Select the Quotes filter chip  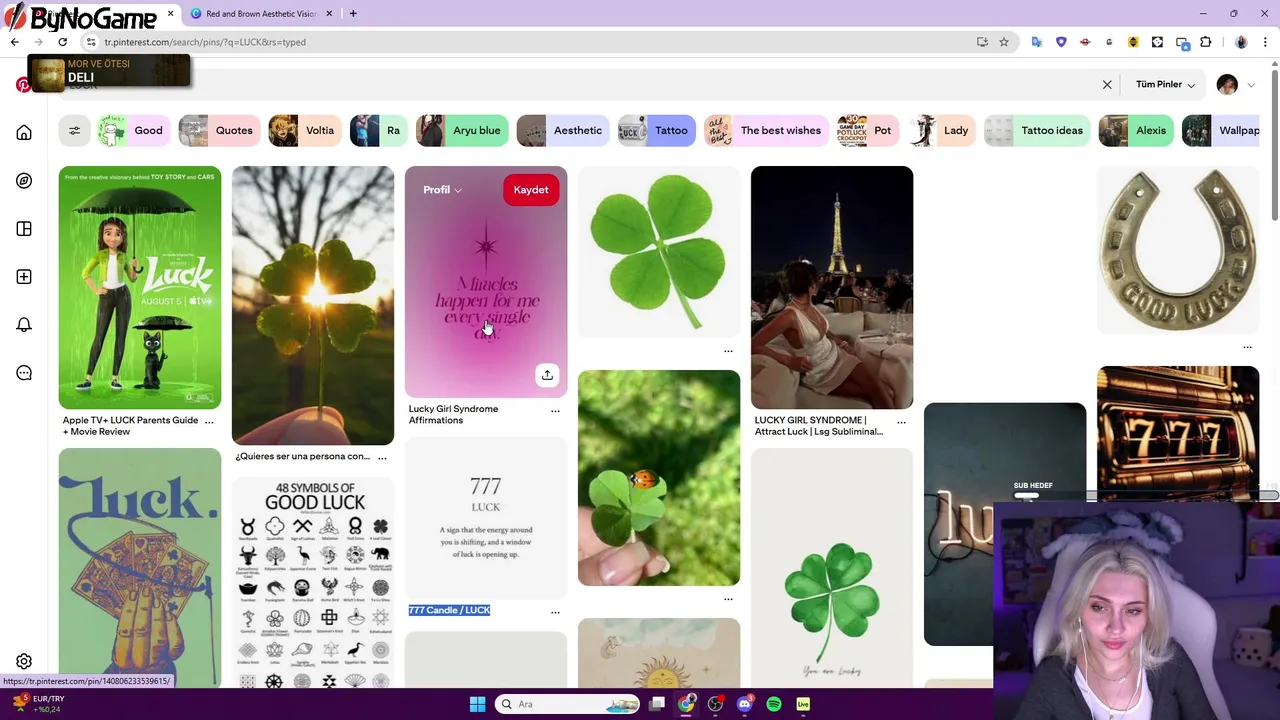[218, 131]
